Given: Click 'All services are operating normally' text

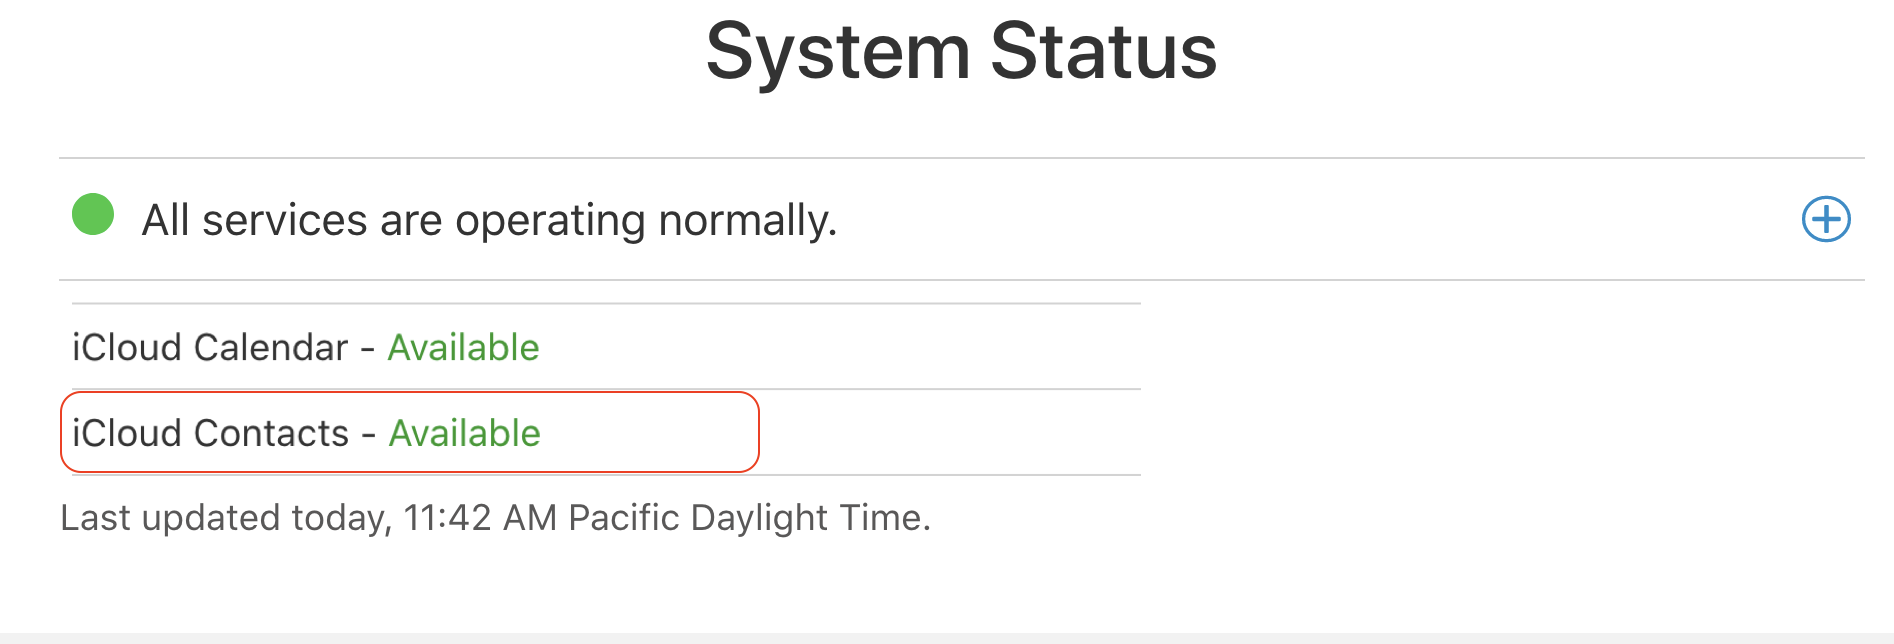Looking at the screenshot, I should [x=489, y=220].
